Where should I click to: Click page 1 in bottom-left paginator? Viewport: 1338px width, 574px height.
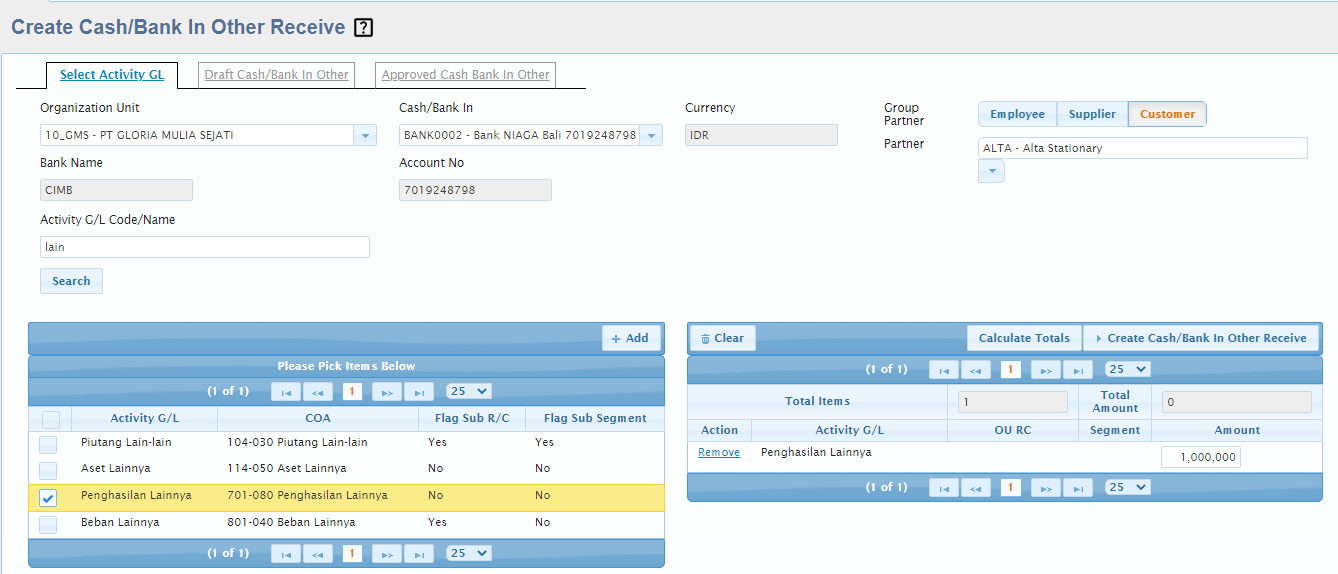pyautogui.click(x=352, y=553)
